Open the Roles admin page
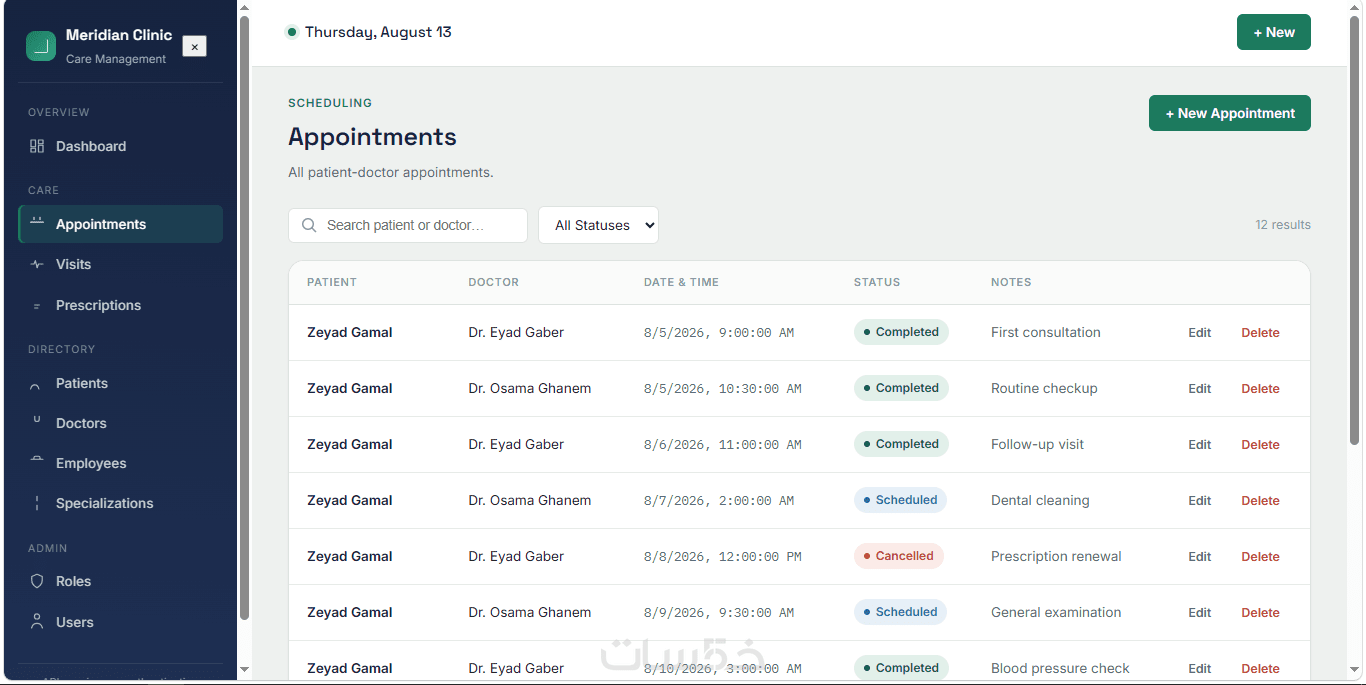 click(x=120, y=581)
